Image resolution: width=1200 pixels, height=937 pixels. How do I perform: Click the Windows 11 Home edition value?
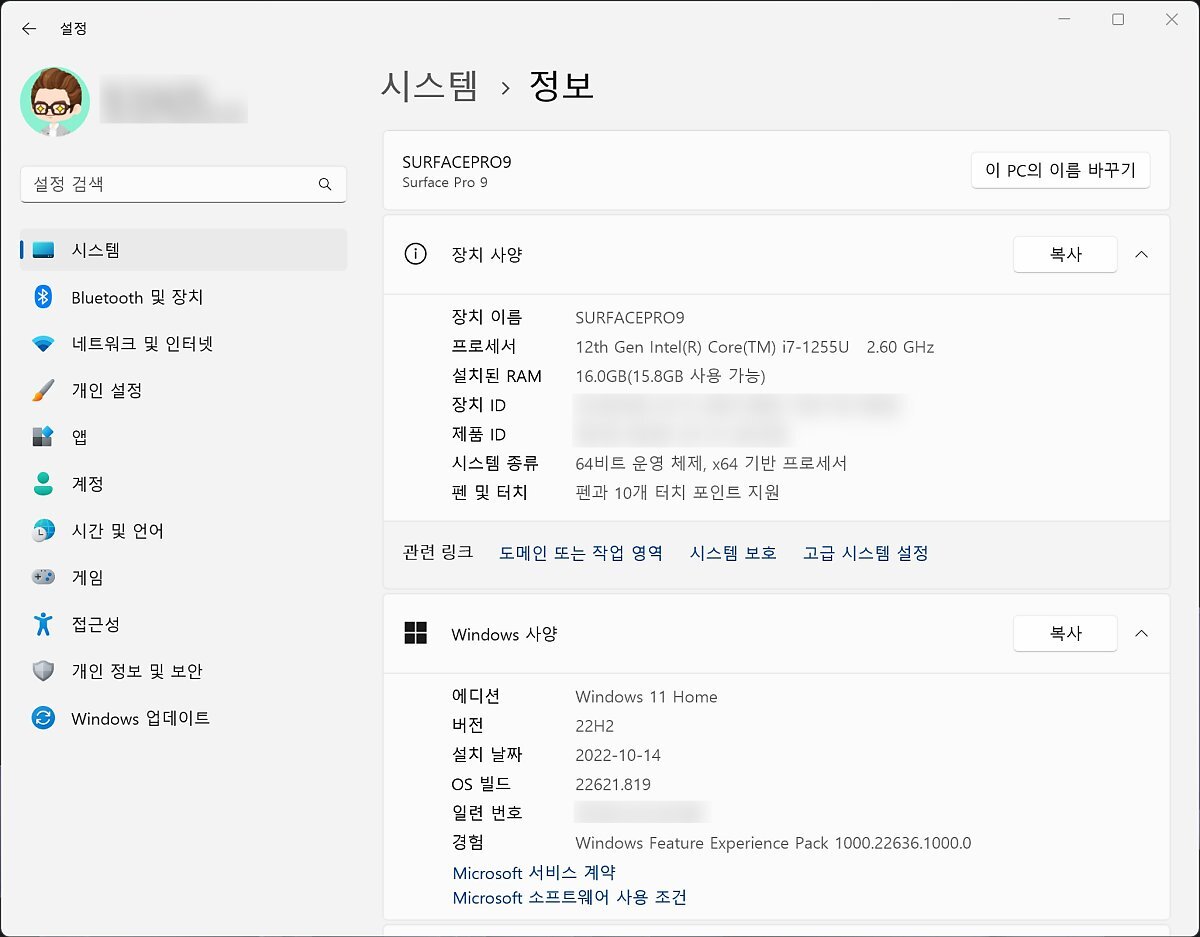(x=646, y=697)
